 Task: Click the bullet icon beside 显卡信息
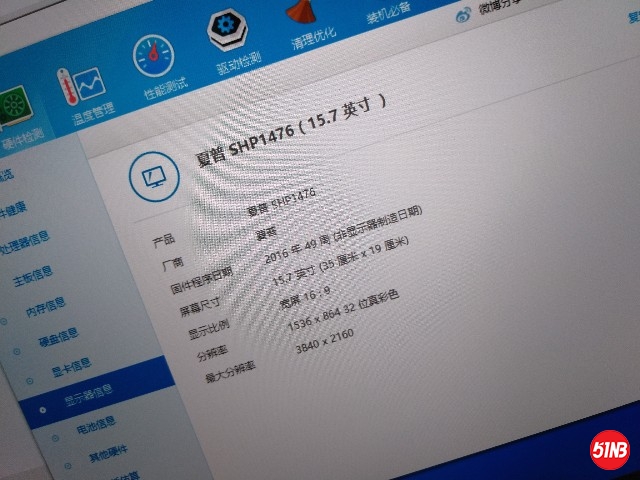pos(30,382)
